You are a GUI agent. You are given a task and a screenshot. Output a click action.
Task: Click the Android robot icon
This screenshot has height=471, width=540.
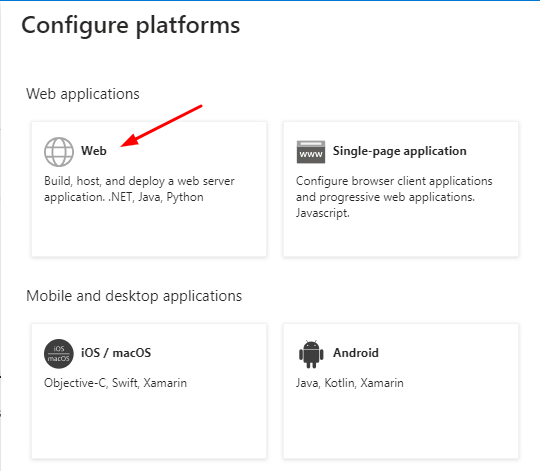coord(311,354)
